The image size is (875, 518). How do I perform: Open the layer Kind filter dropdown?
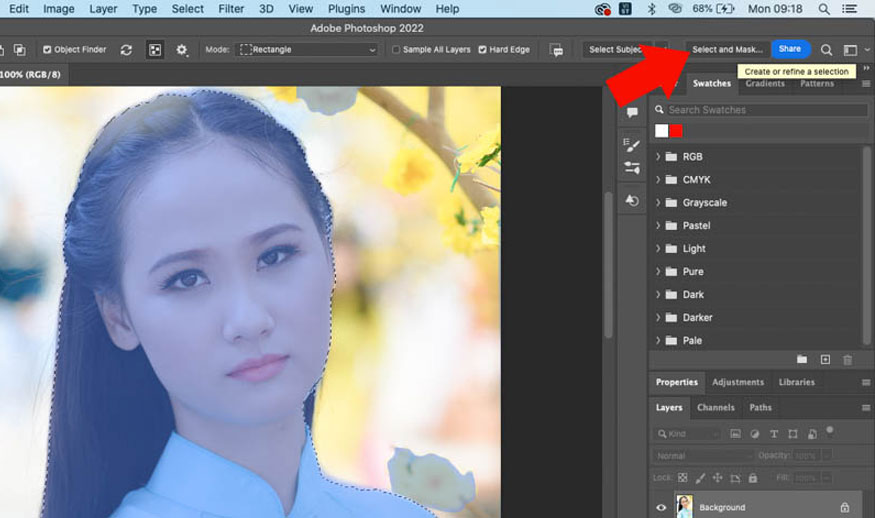pos(688,434)
